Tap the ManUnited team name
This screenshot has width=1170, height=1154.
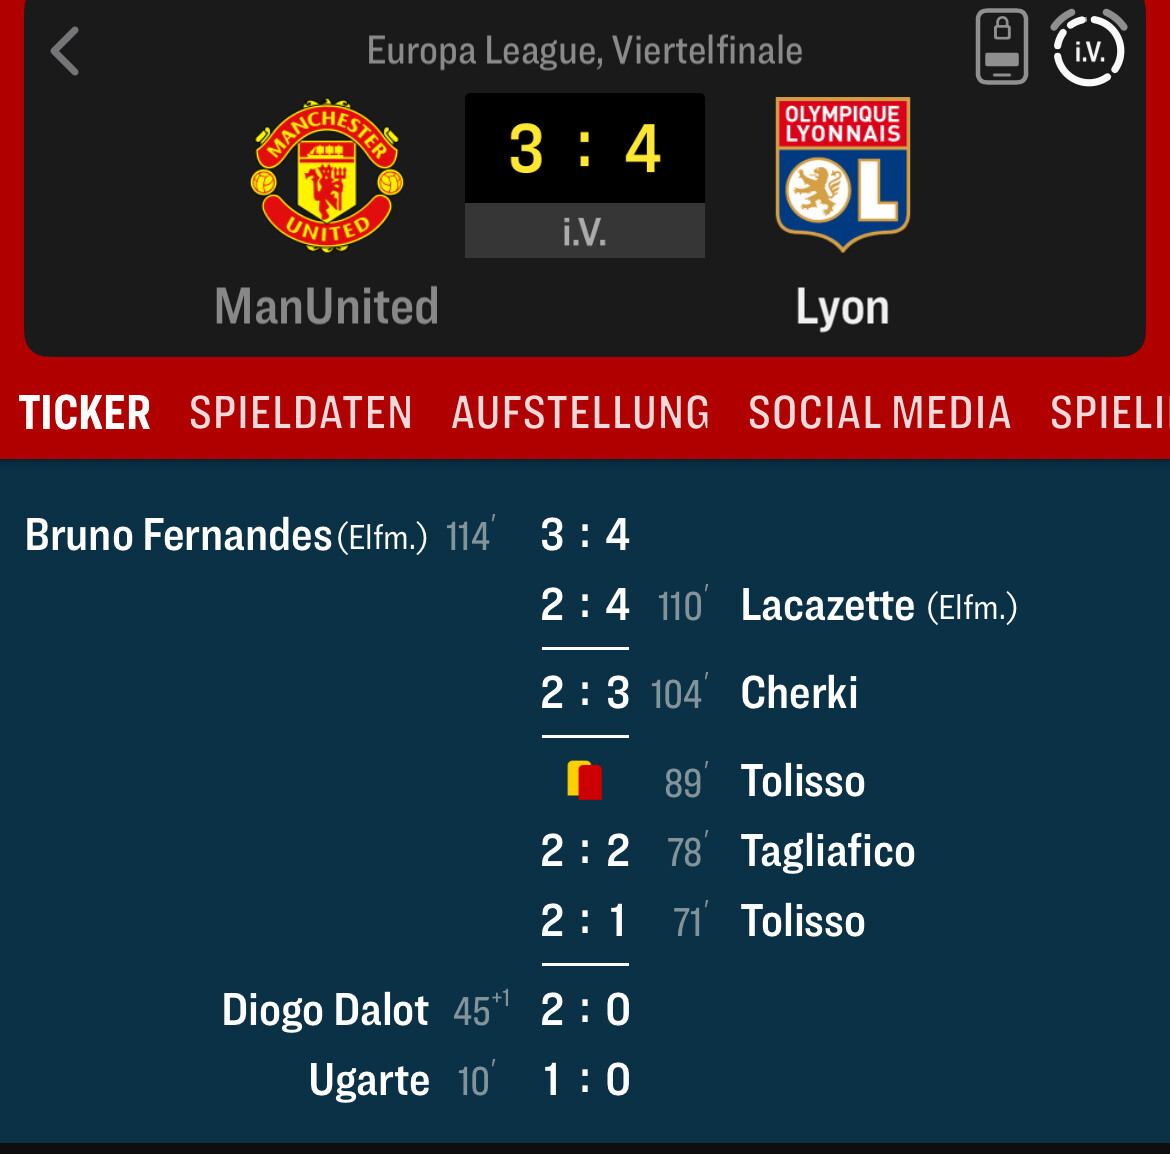point(327,306)
